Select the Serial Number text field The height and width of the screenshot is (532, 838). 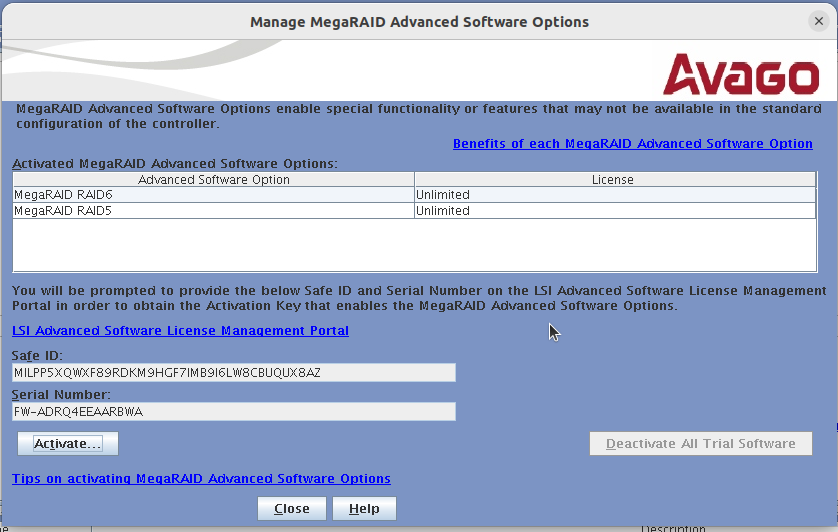234,412
